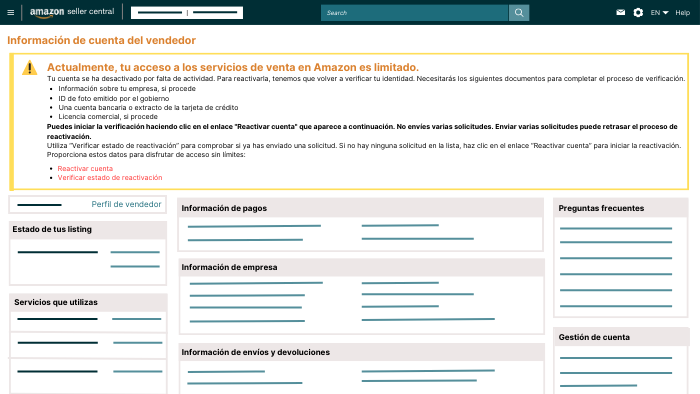Open first link under Gestión de cuenta
The image size is (700, 394).
click(x=616, y=358)
